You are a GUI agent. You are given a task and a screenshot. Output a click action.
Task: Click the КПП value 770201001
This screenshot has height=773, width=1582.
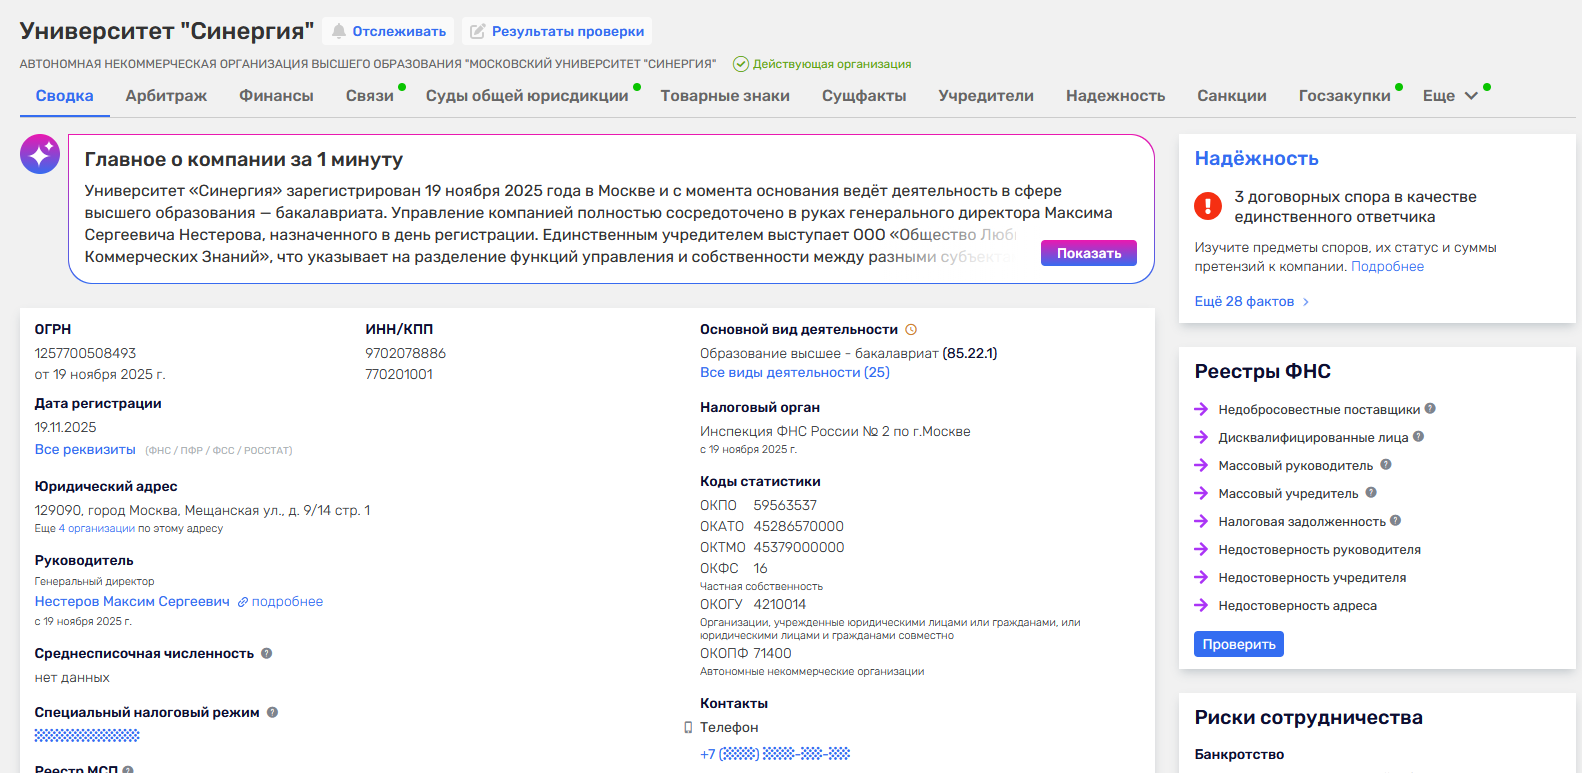pos(399,375)
